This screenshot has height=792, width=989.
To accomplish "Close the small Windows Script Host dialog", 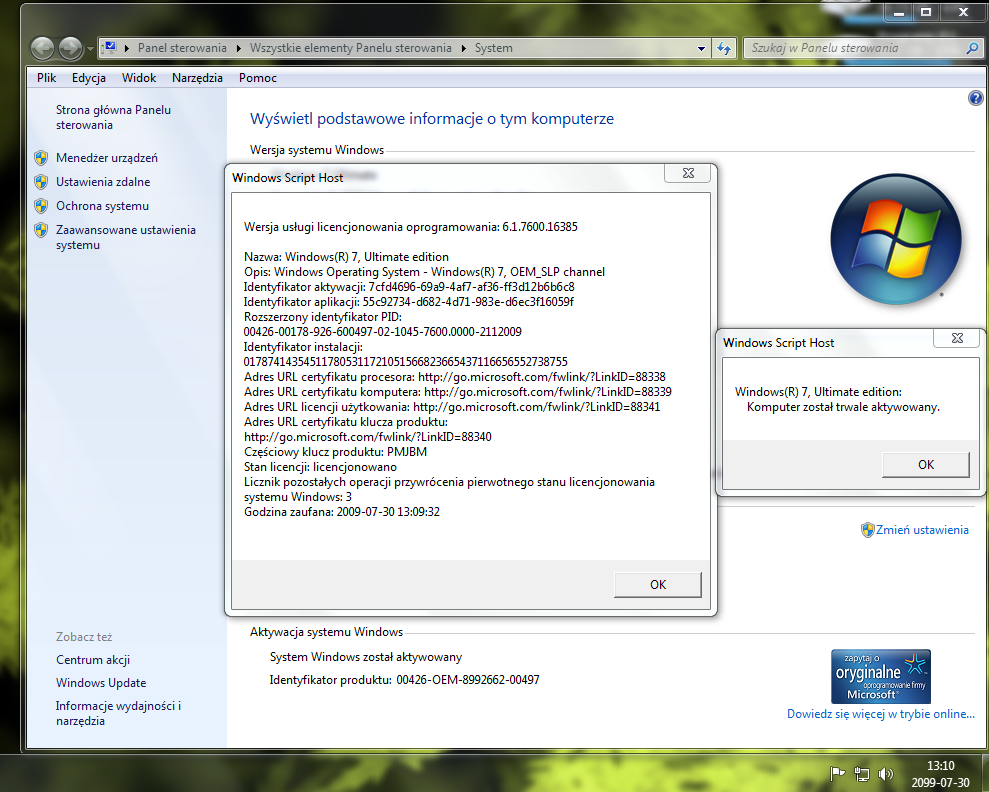I will (956, 339).
